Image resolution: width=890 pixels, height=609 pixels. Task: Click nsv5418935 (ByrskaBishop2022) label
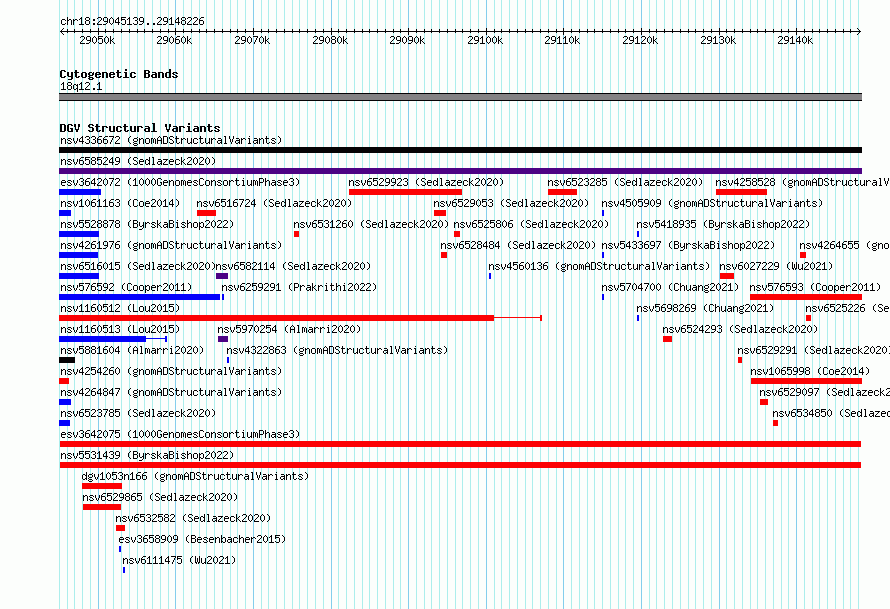723,224
